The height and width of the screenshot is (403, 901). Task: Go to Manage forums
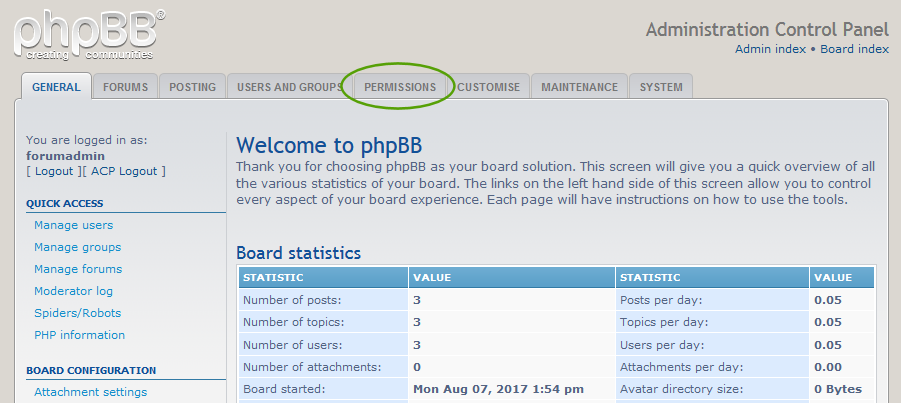[78, 269]
